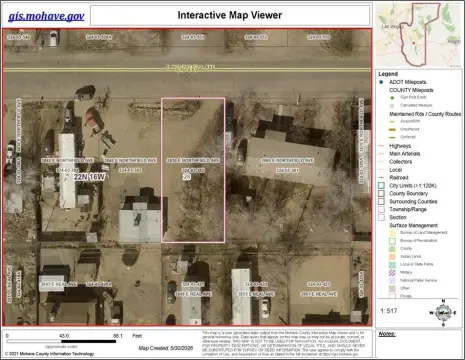Click the ADOT Mileposts blue dot symbol
Screen dimensions: 465x360
[x=381, y=82]
